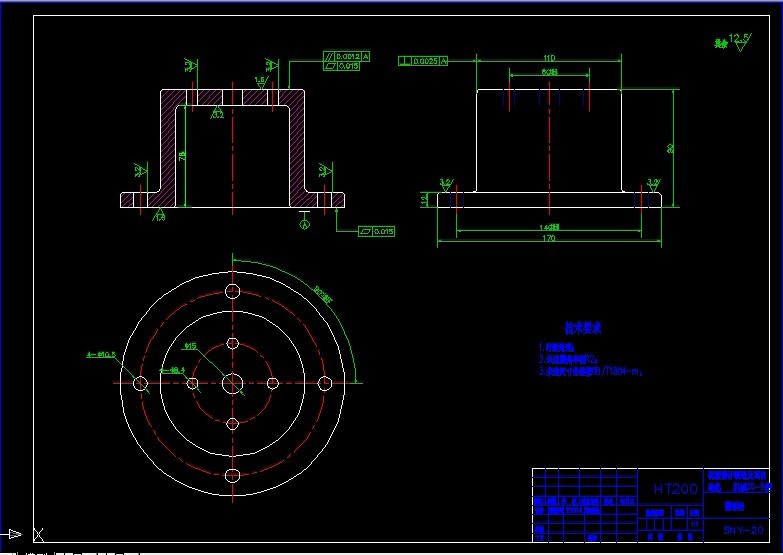The image size is (783, 555).
Task: Select the 12.5 surface roughness symbol
Action: click(741, 41)
